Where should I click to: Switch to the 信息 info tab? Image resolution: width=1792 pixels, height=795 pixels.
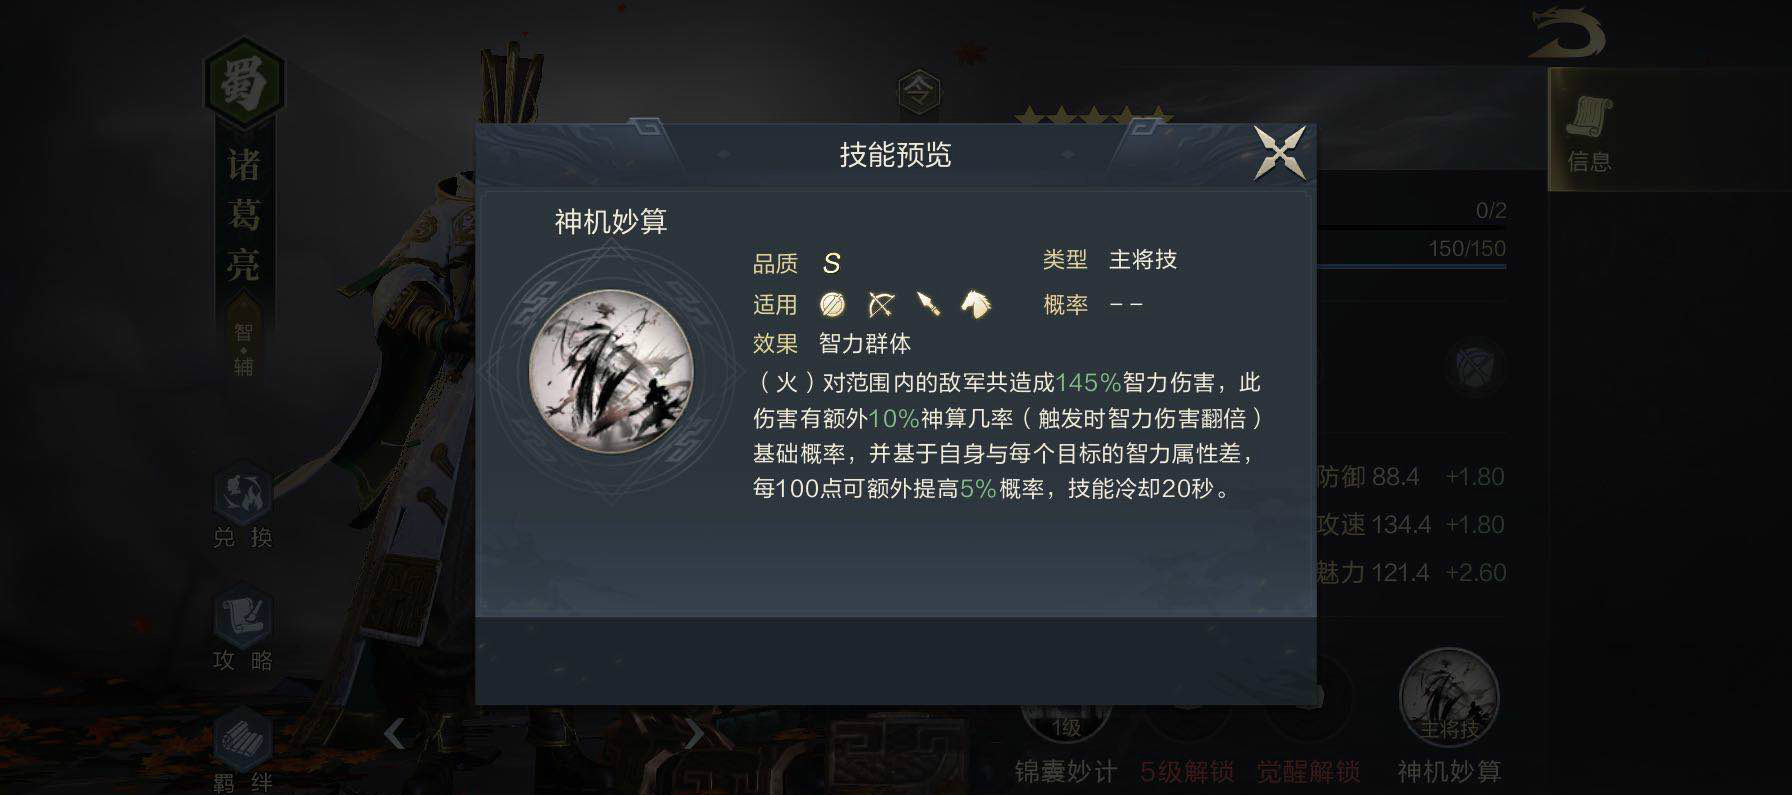[1588, 132]
